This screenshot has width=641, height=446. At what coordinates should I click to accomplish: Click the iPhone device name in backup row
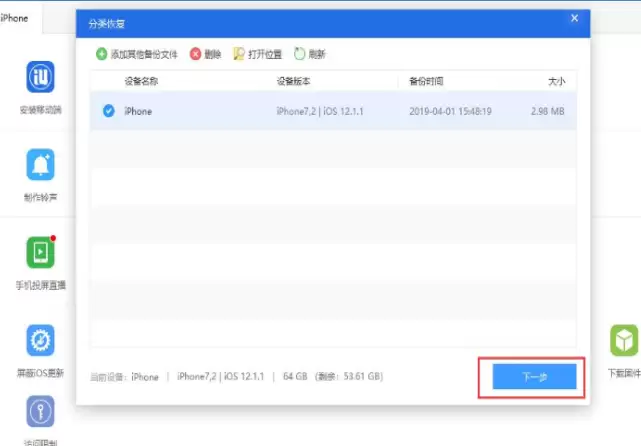138,111
